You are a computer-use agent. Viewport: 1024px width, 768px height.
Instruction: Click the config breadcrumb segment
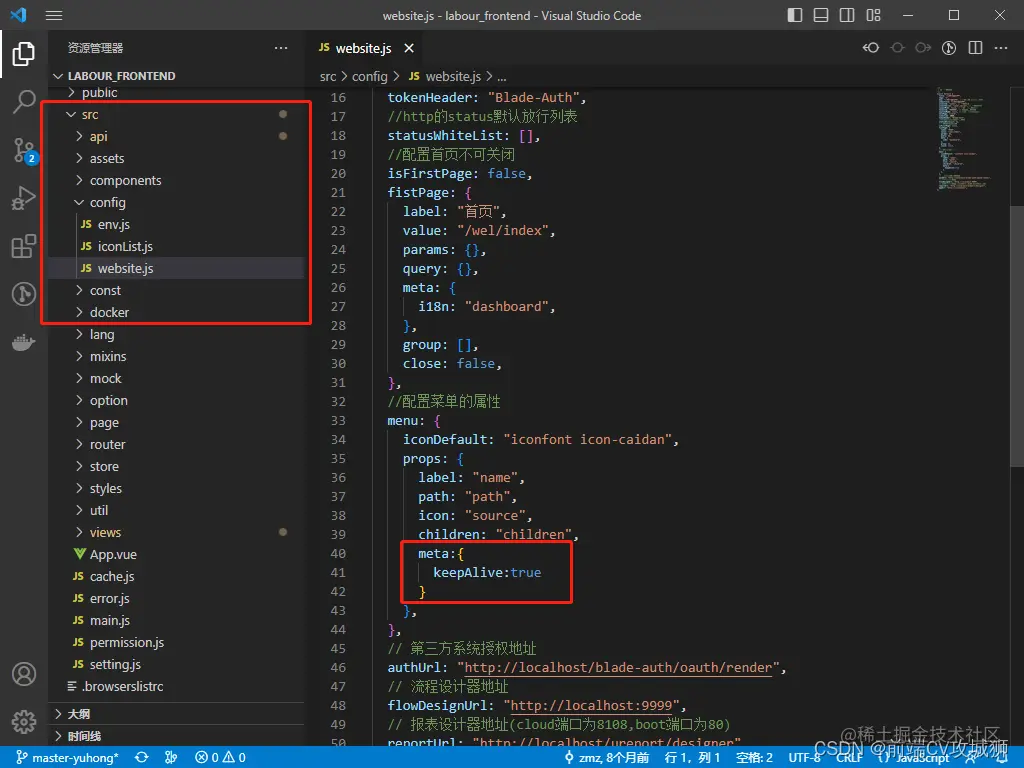tap(370, 76)
